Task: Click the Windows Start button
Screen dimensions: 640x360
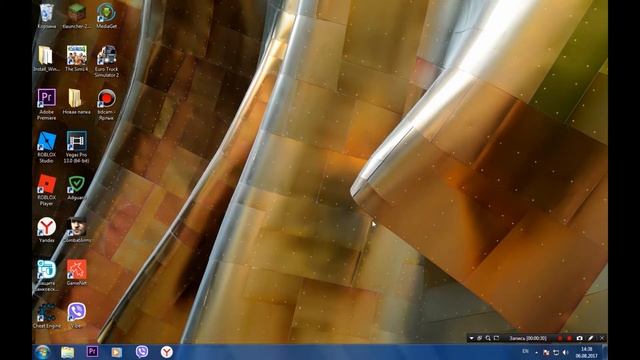Action: click(x=42, y=352)
